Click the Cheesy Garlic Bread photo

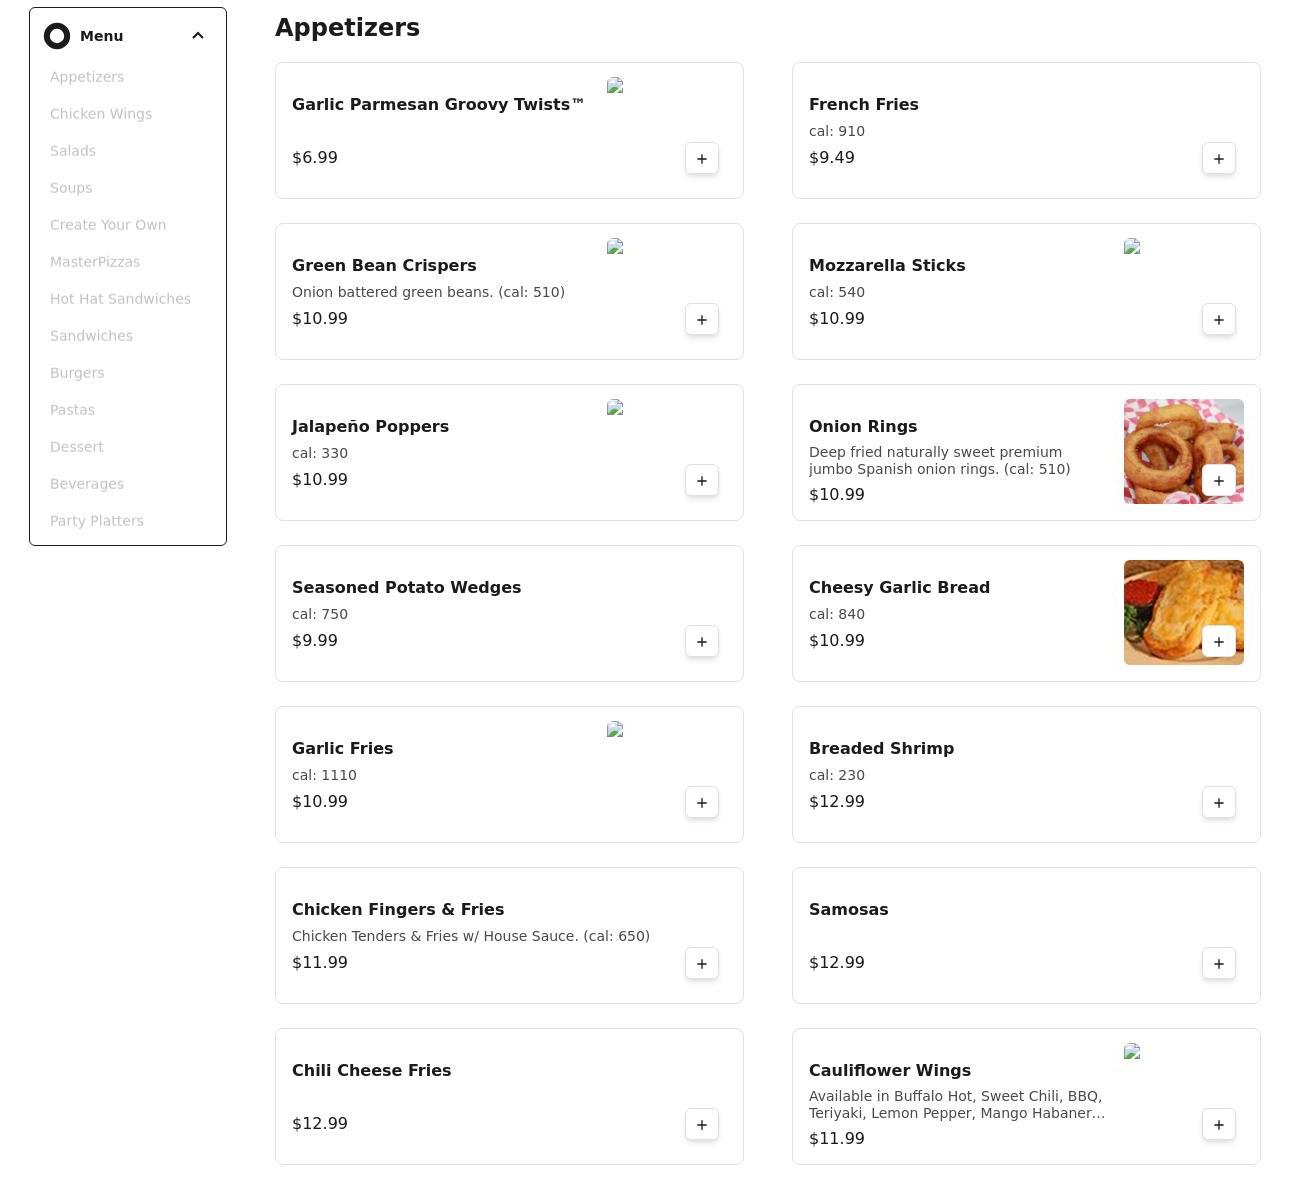[1184, 612]
